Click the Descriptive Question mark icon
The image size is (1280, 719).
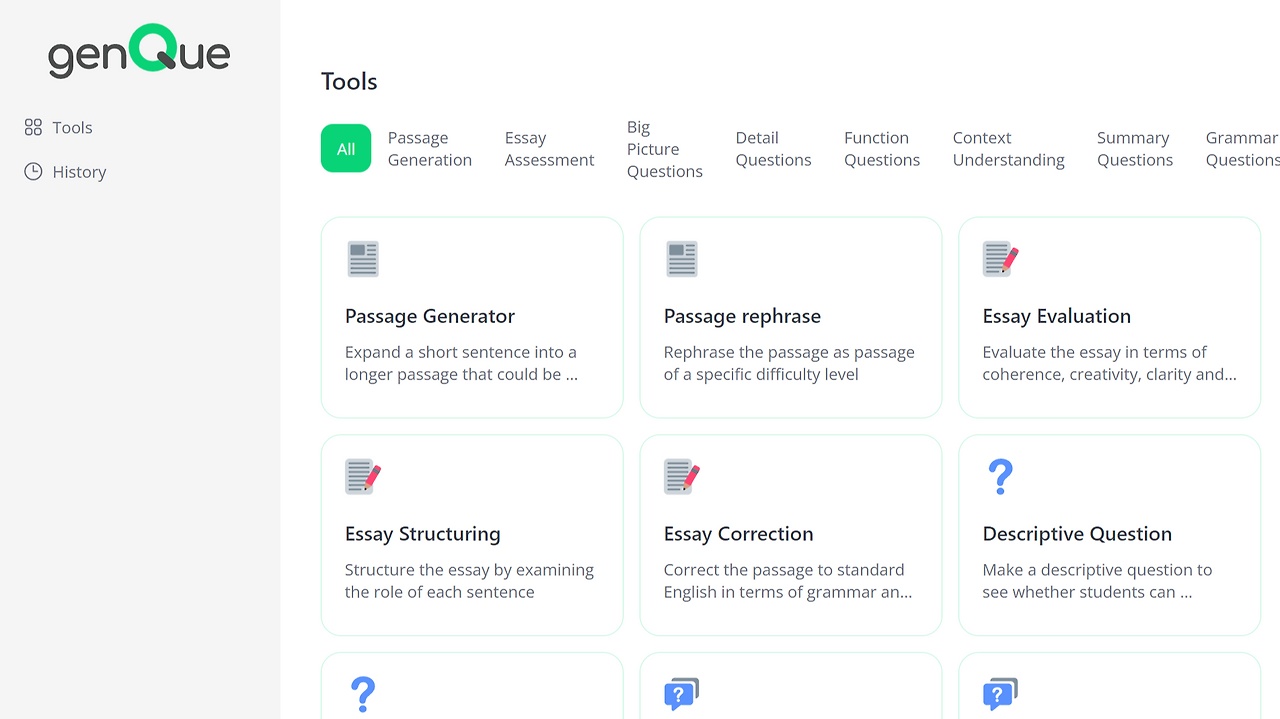[x=1000, y=477]
